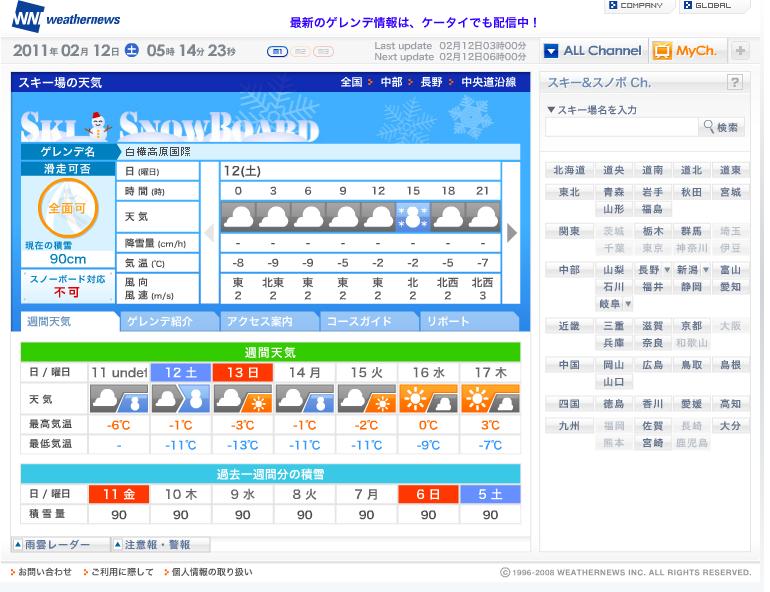Select the 四国 region button
The image size is (770, 592).
click(569, 404)
